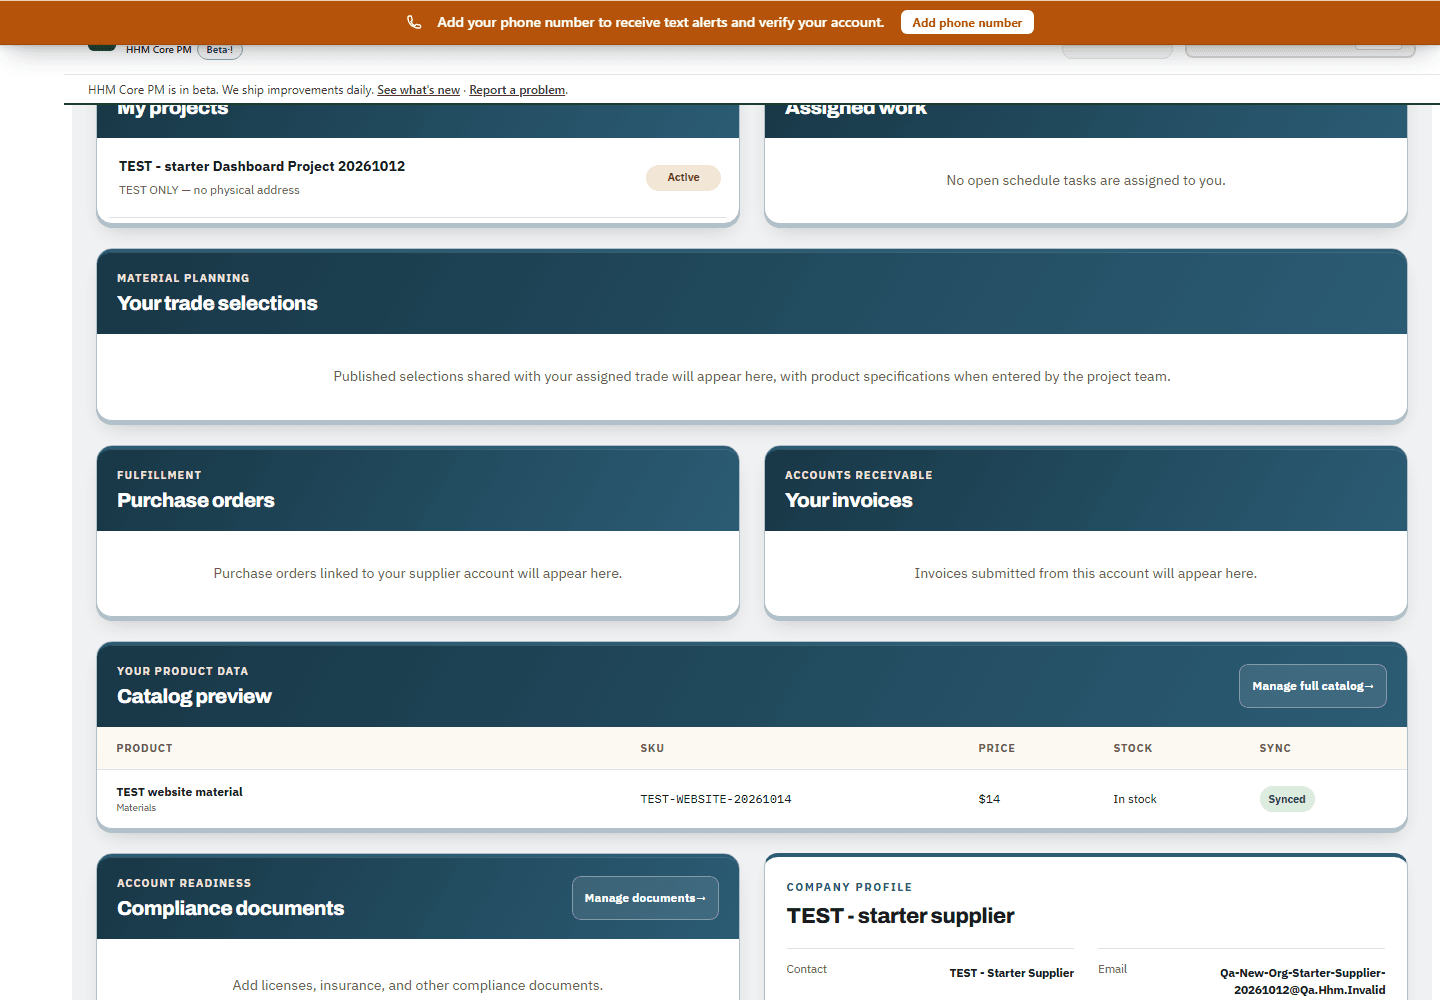Click the Beta badge beside HHM Core PM
This screenshot has height=1000, width=1440.
pyautogui.click(x=220, y=50)
